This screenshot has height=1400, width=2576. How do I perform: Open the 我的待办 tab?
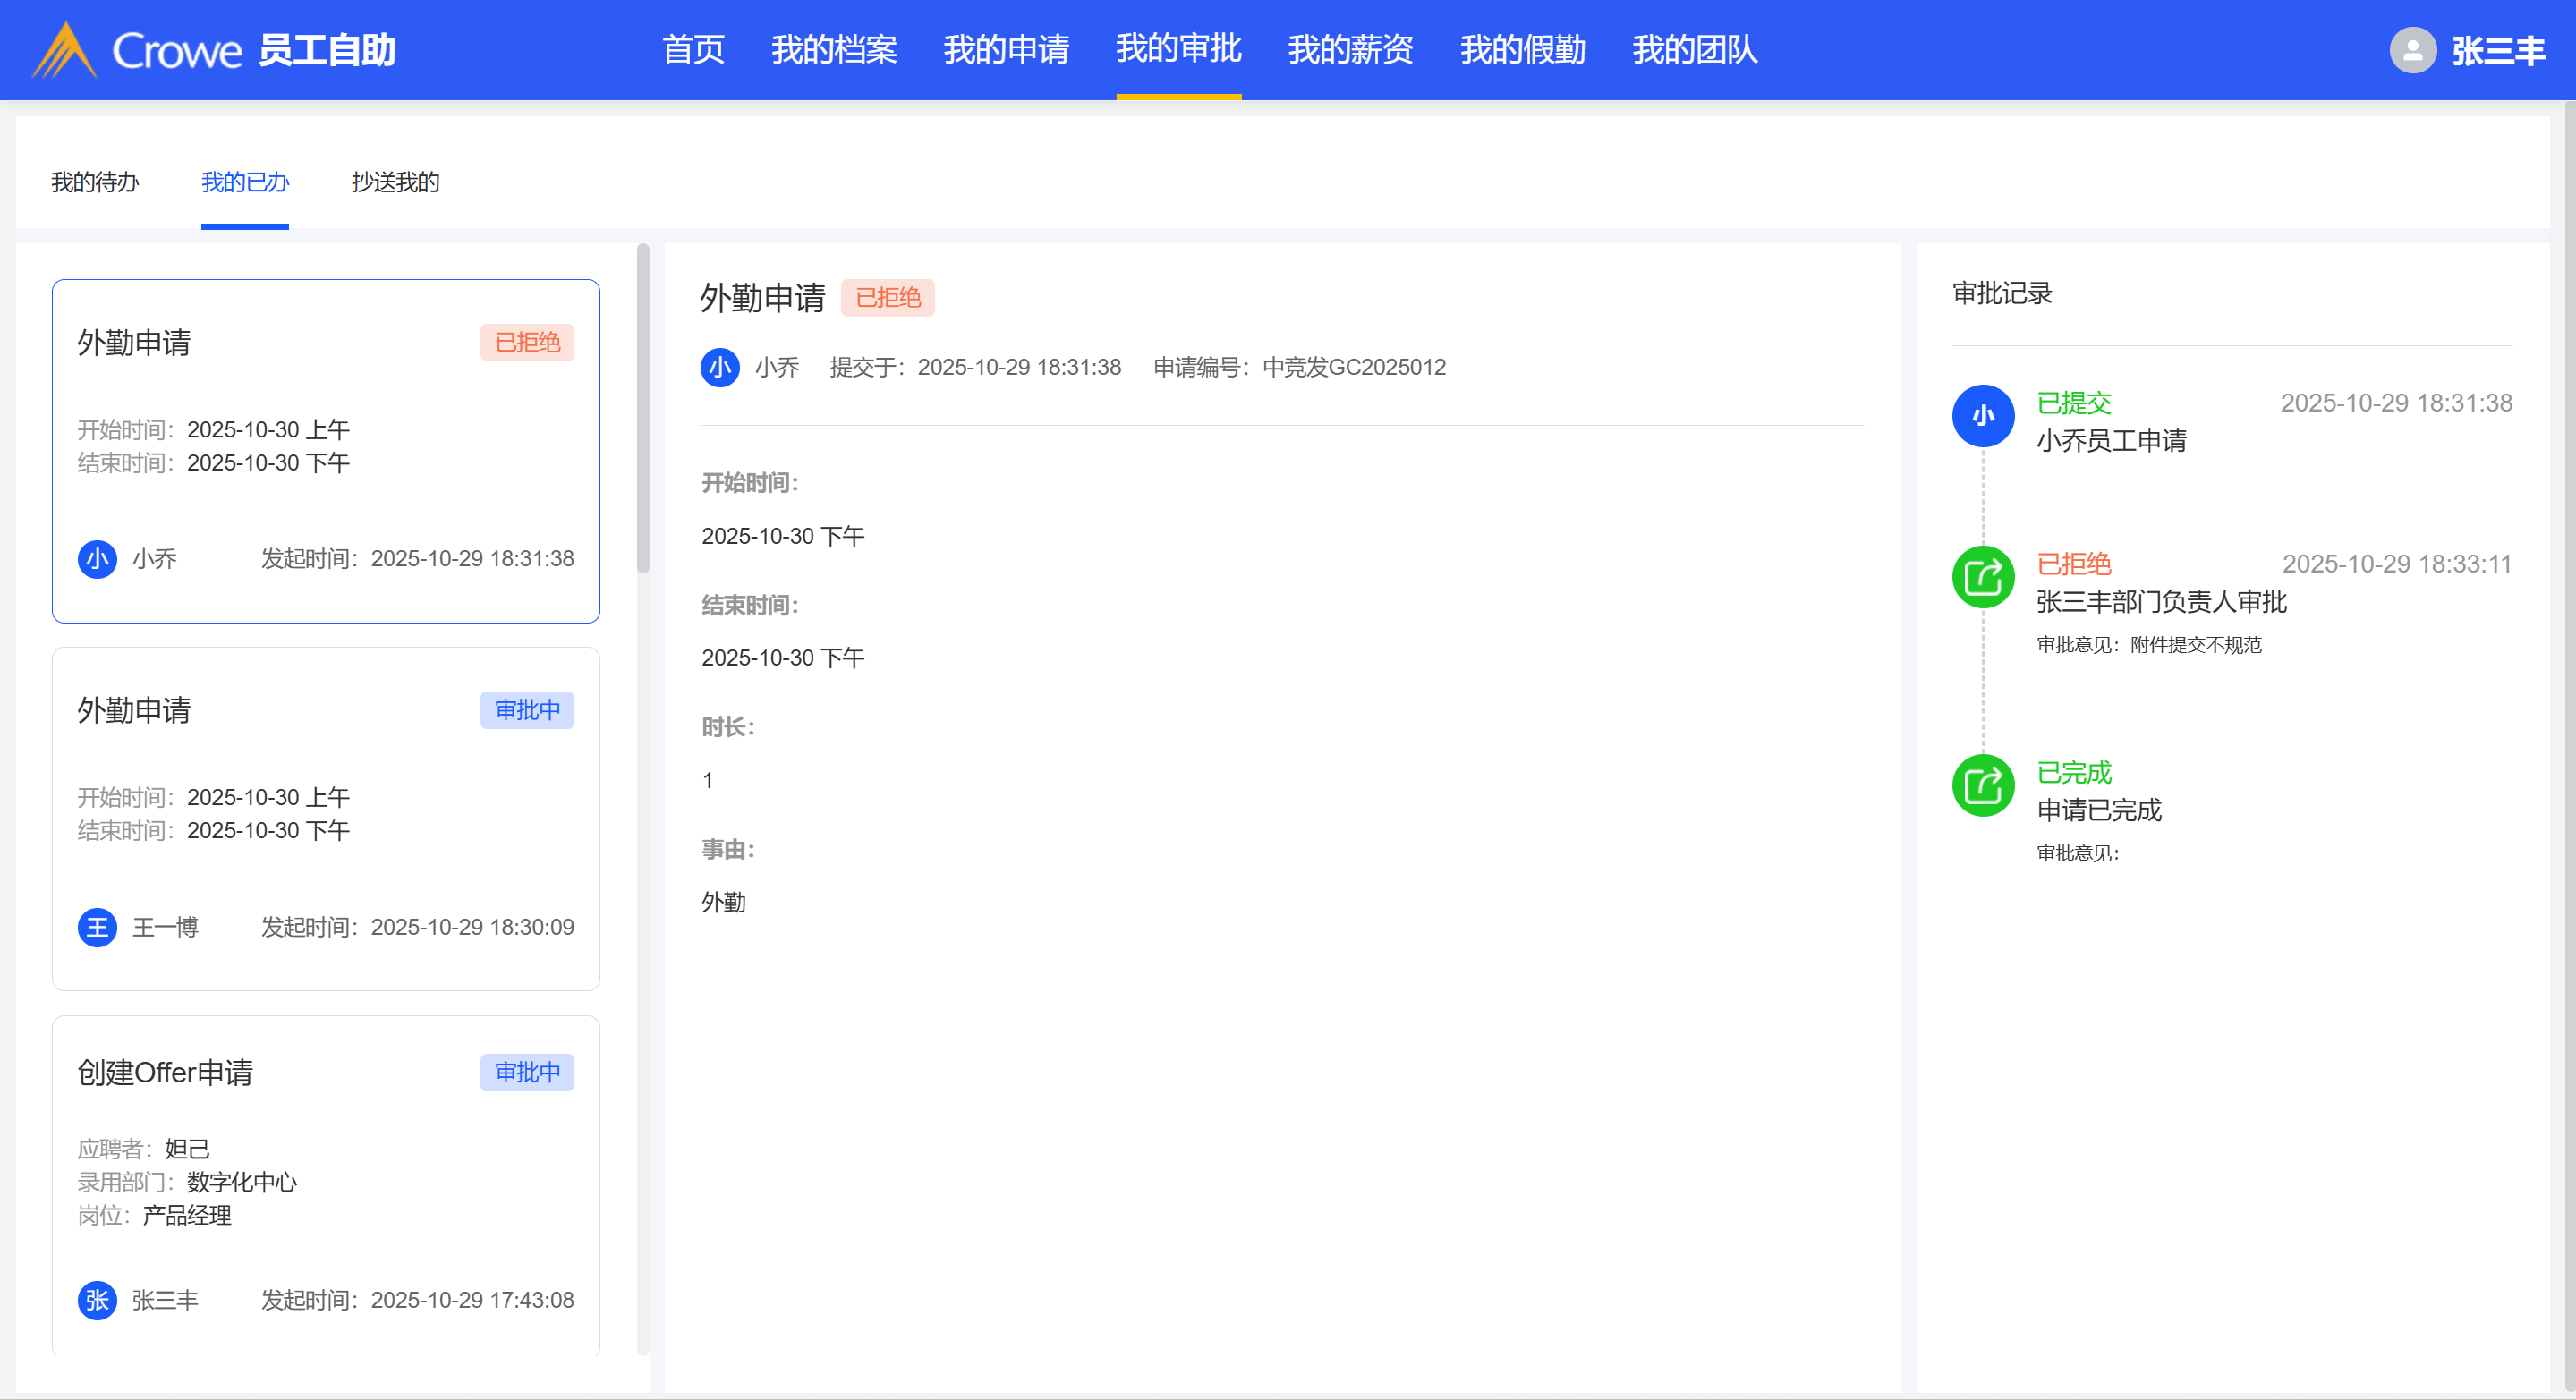click(95, 182)
